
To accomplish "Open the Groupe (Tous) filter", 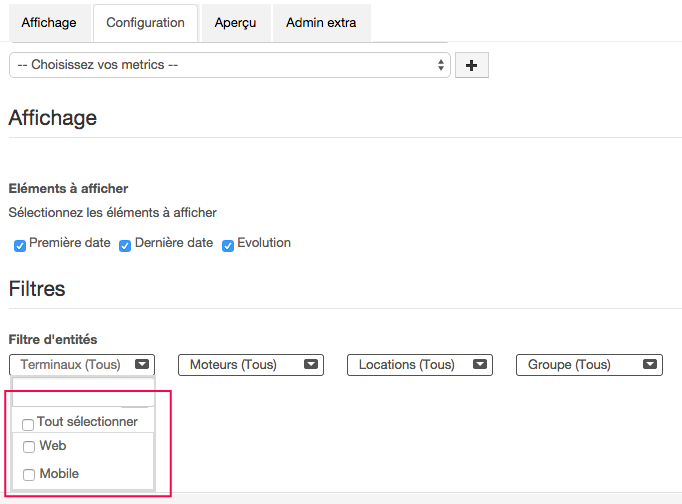I will pyautogui.click(x=589, y=364).
